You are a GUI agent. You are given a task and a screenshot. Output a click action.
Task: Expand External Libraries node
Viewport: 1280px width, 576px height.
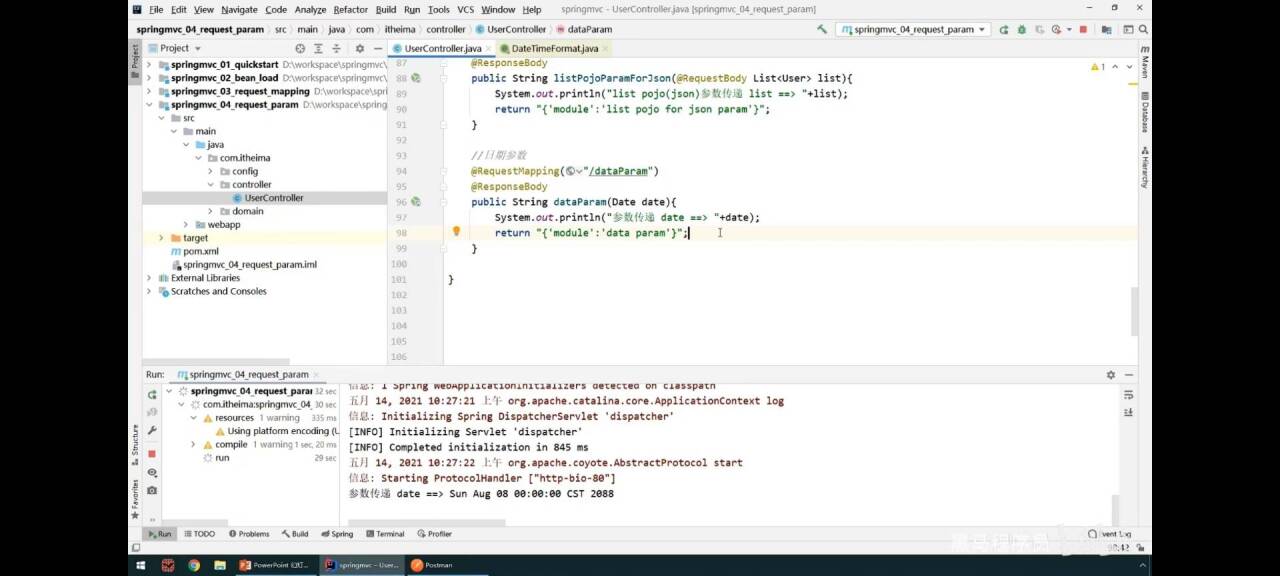coord(150,278)
